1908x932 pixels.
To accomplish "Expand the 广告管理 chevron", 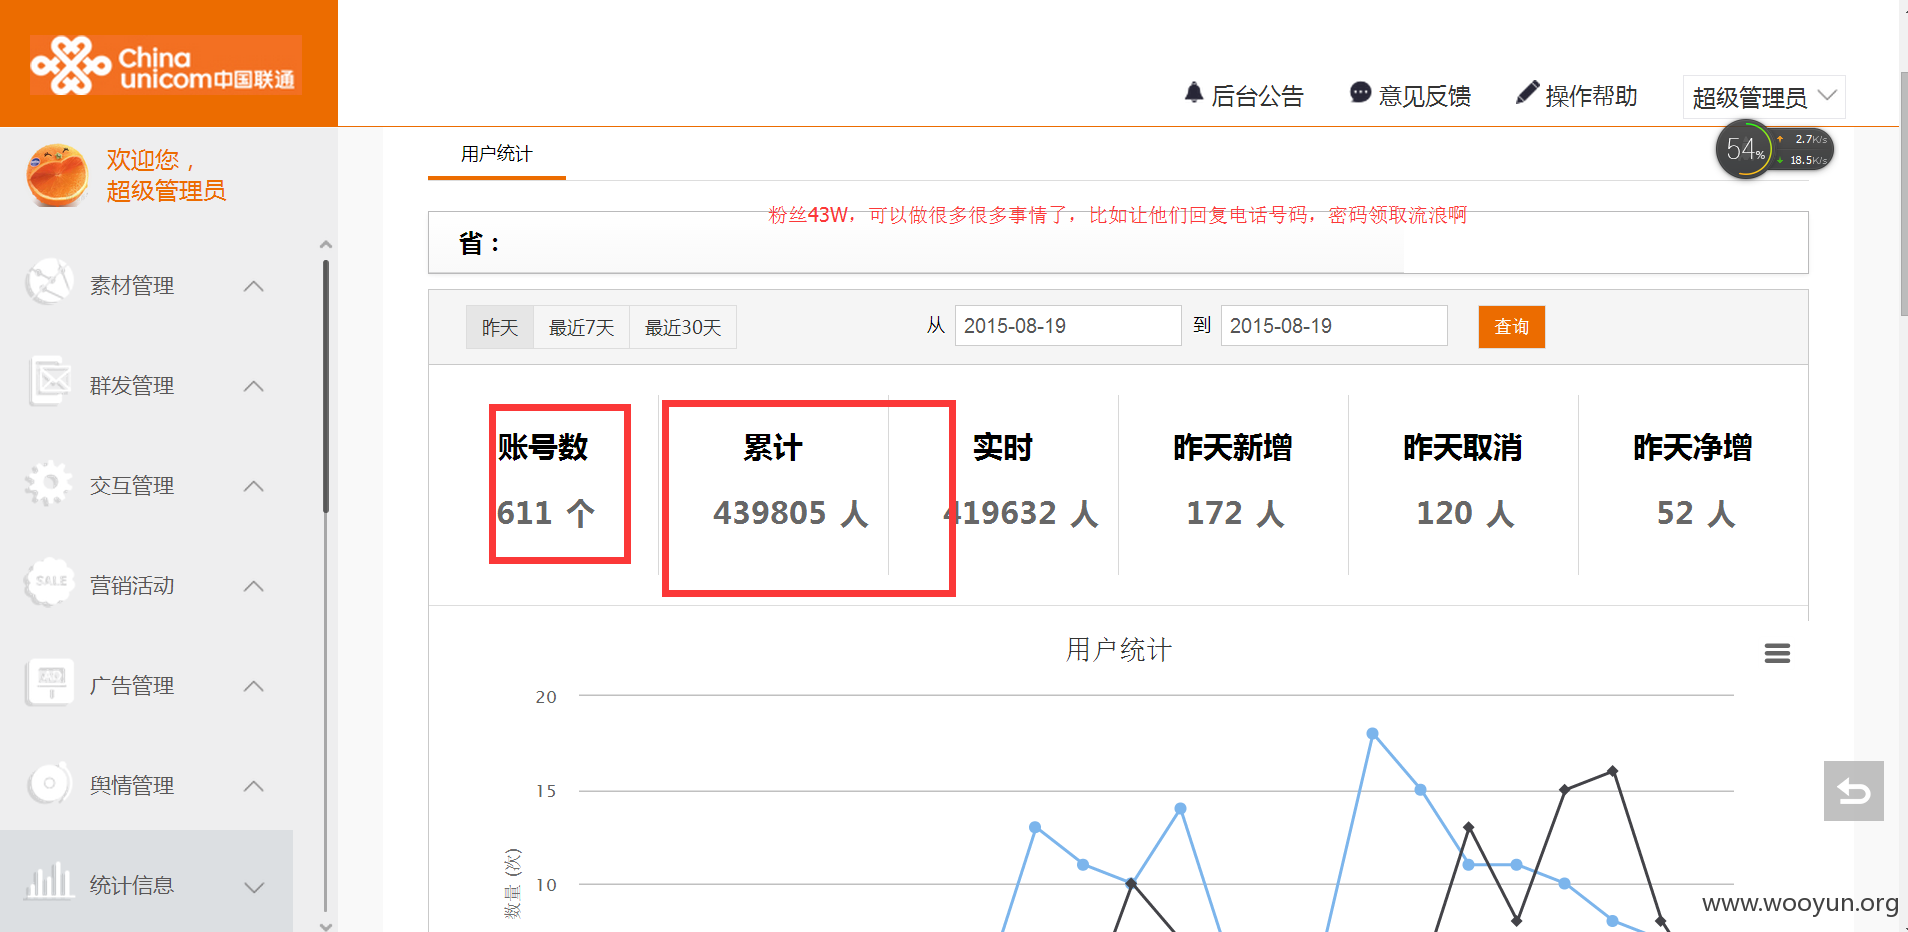I will [254, 686].
